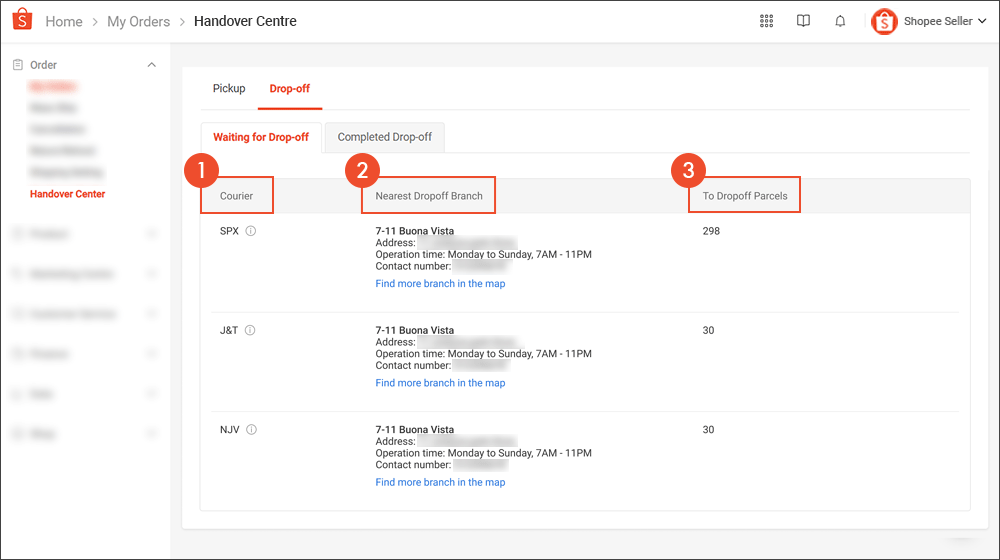This screenshot has width=1000, height=560.
Task: Click the 30 parcels count for NJV
Action: point(708,429)
